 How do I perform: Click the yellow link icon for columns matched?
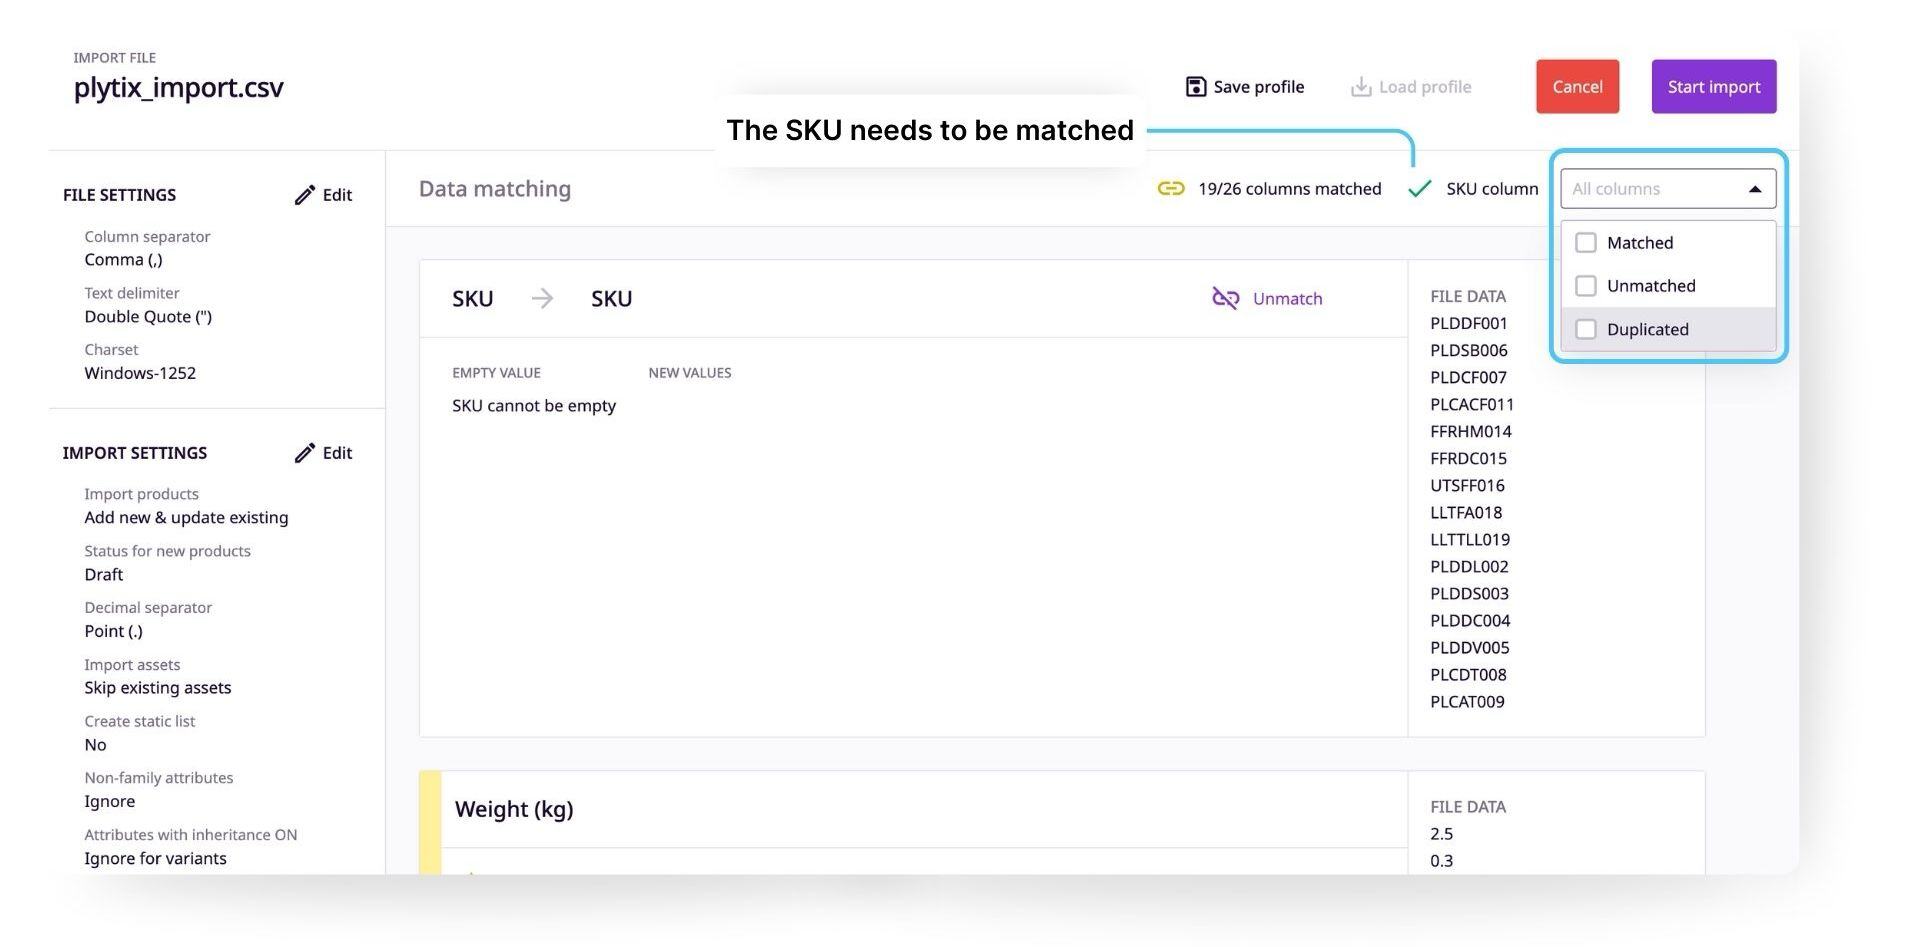point(1171,189)
